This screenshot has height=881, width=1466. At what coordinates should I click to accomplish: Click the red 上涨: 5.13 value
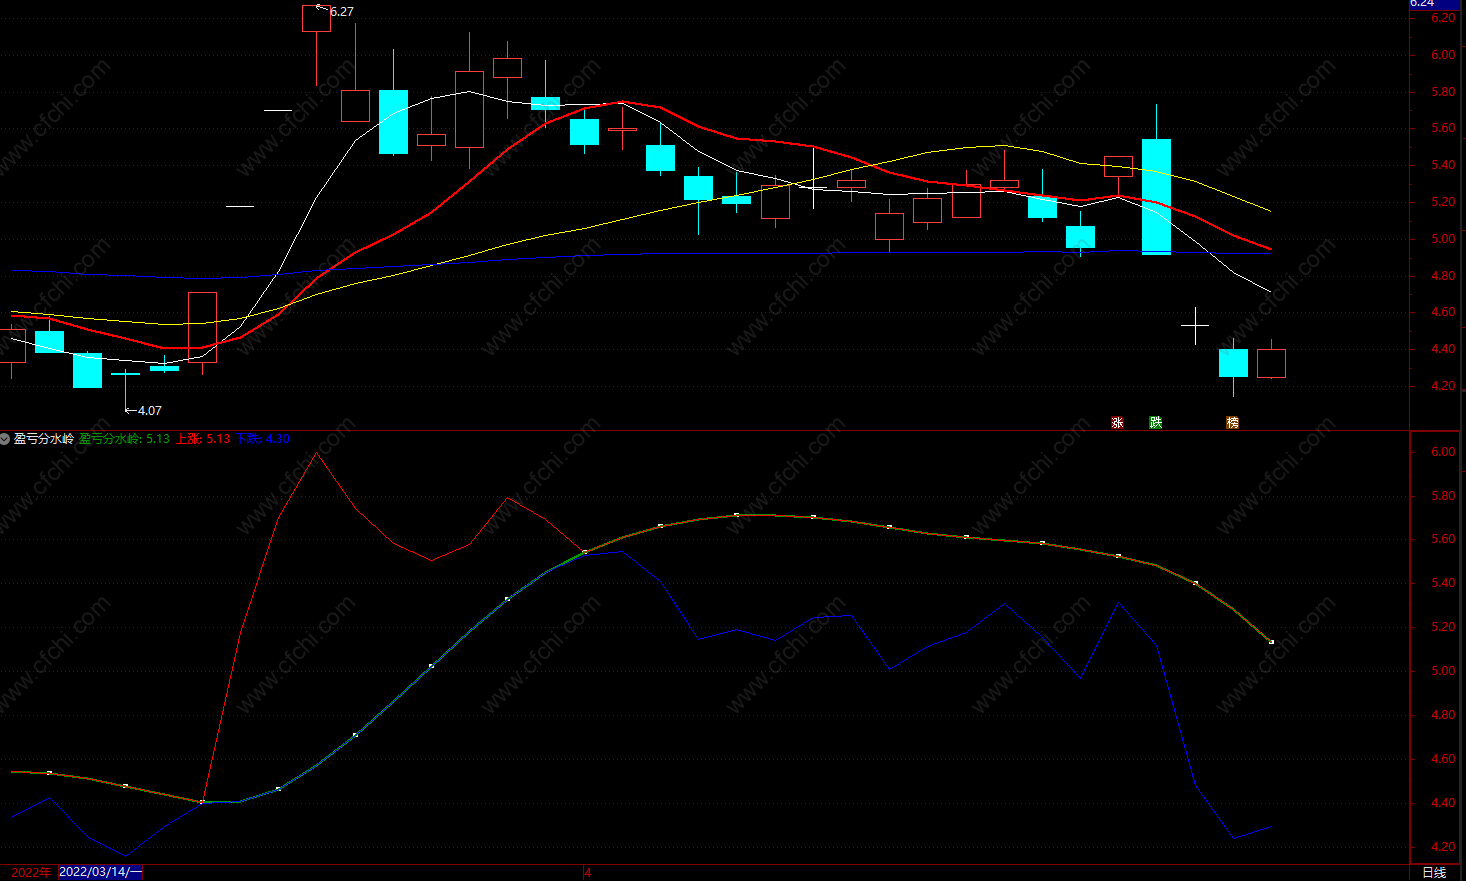203,439
